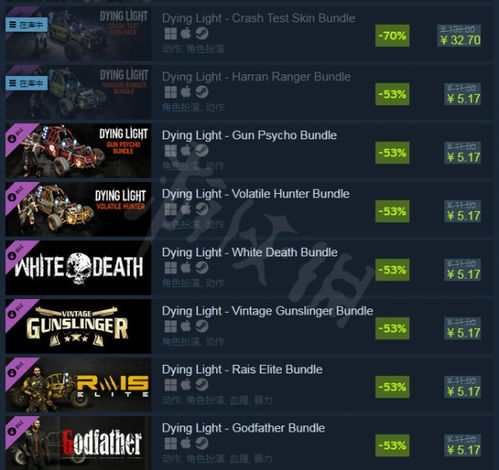Click the Windows icon under Crash Test Skin Bundle
The image size is (499, 470).
click(x=171, y=33)
